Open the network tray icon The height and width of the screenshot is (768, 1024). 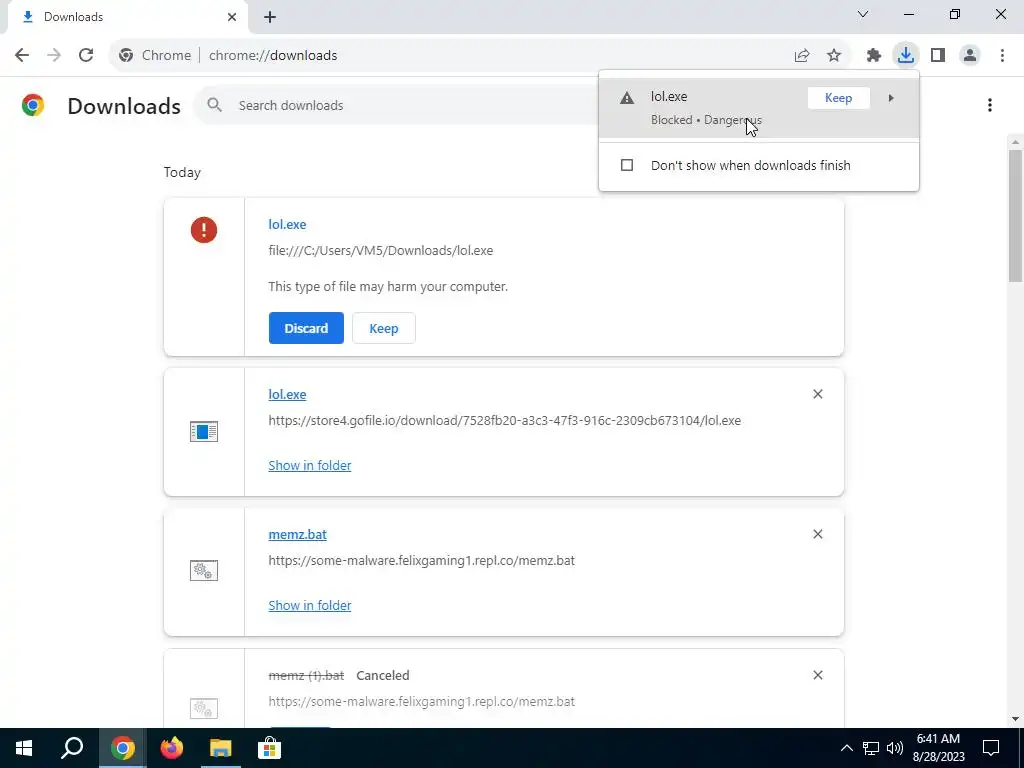[871, 748]
